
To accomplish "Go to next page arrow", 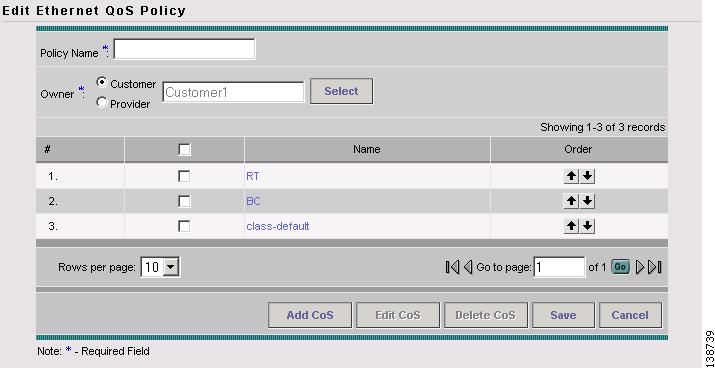I will click(640, 267).
